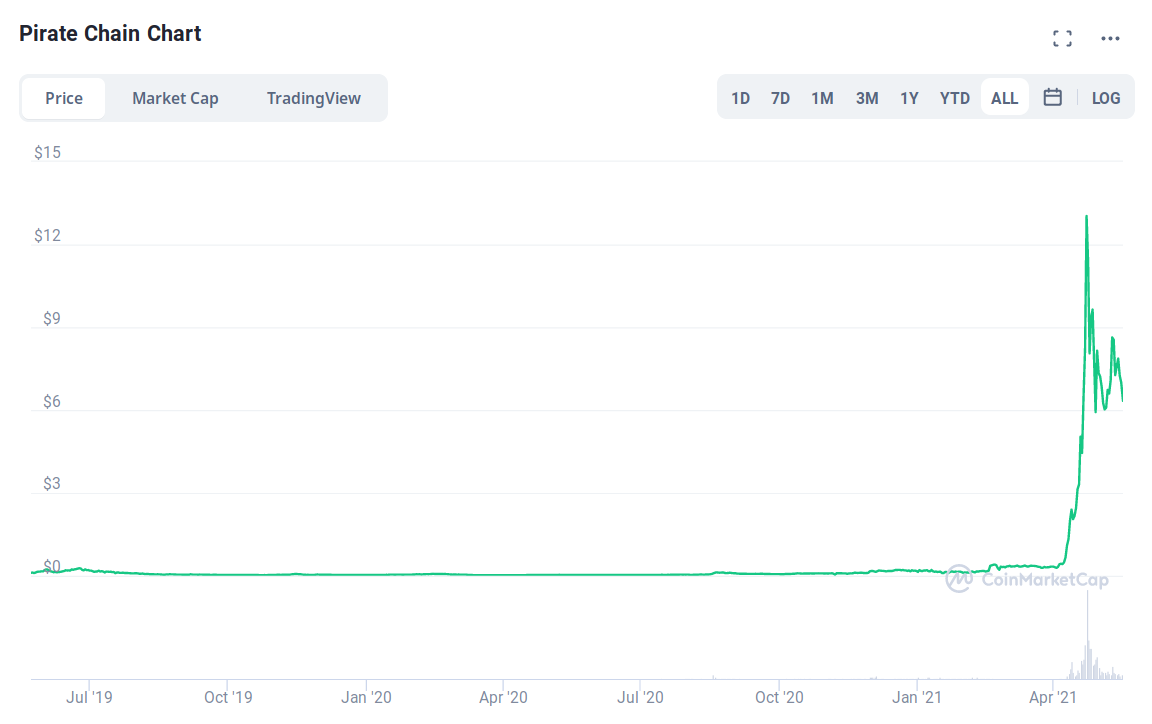Click the fullscreen expand icon
The height and width of the screenshot is (724, 1152).
pyautogui.click(x=1062, y=39)
